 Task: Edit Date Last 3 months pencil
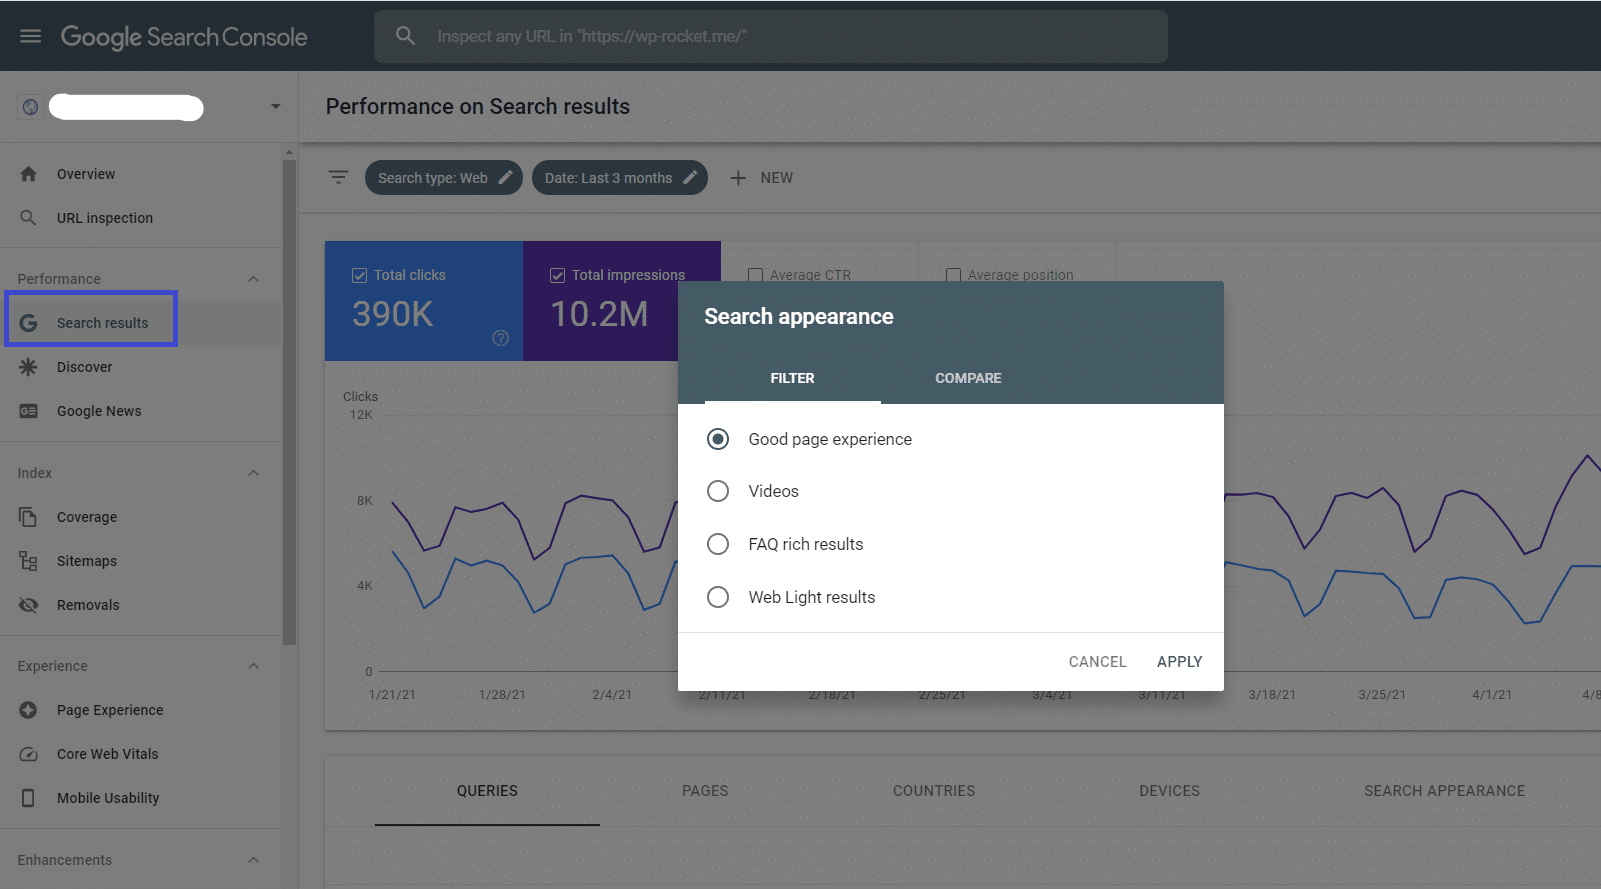click(690, 178)
